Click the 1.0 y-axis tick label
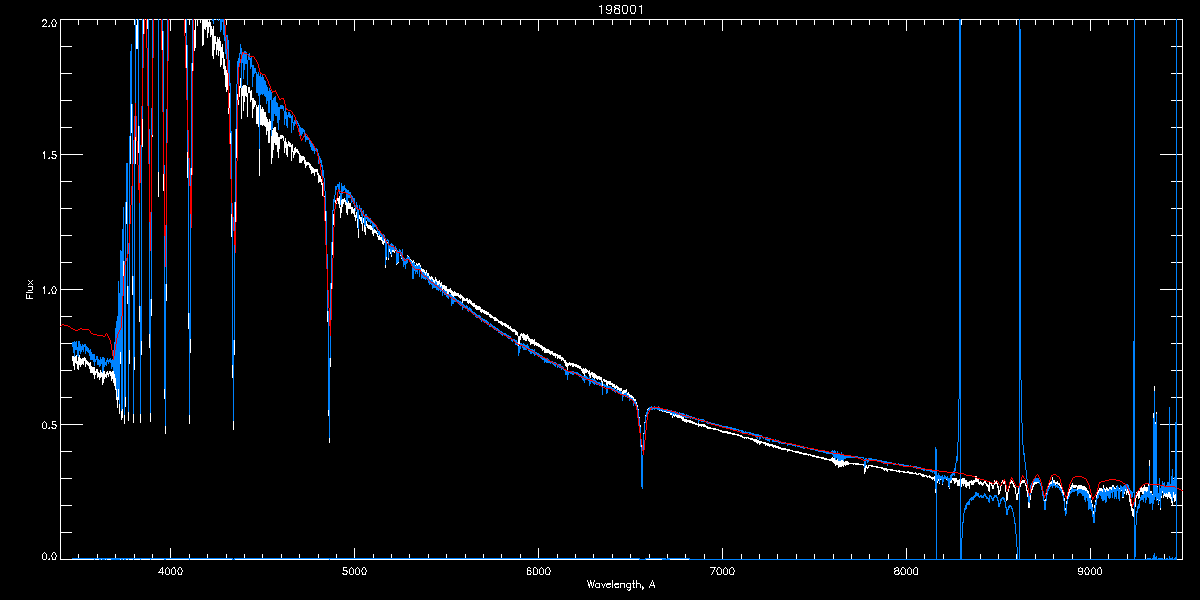This screenshot has width=1200, height=600. tap(47, 290)
